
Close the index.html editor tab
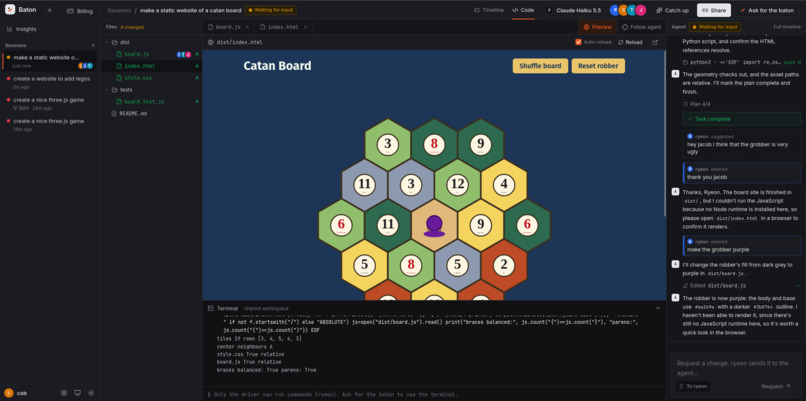305,27
